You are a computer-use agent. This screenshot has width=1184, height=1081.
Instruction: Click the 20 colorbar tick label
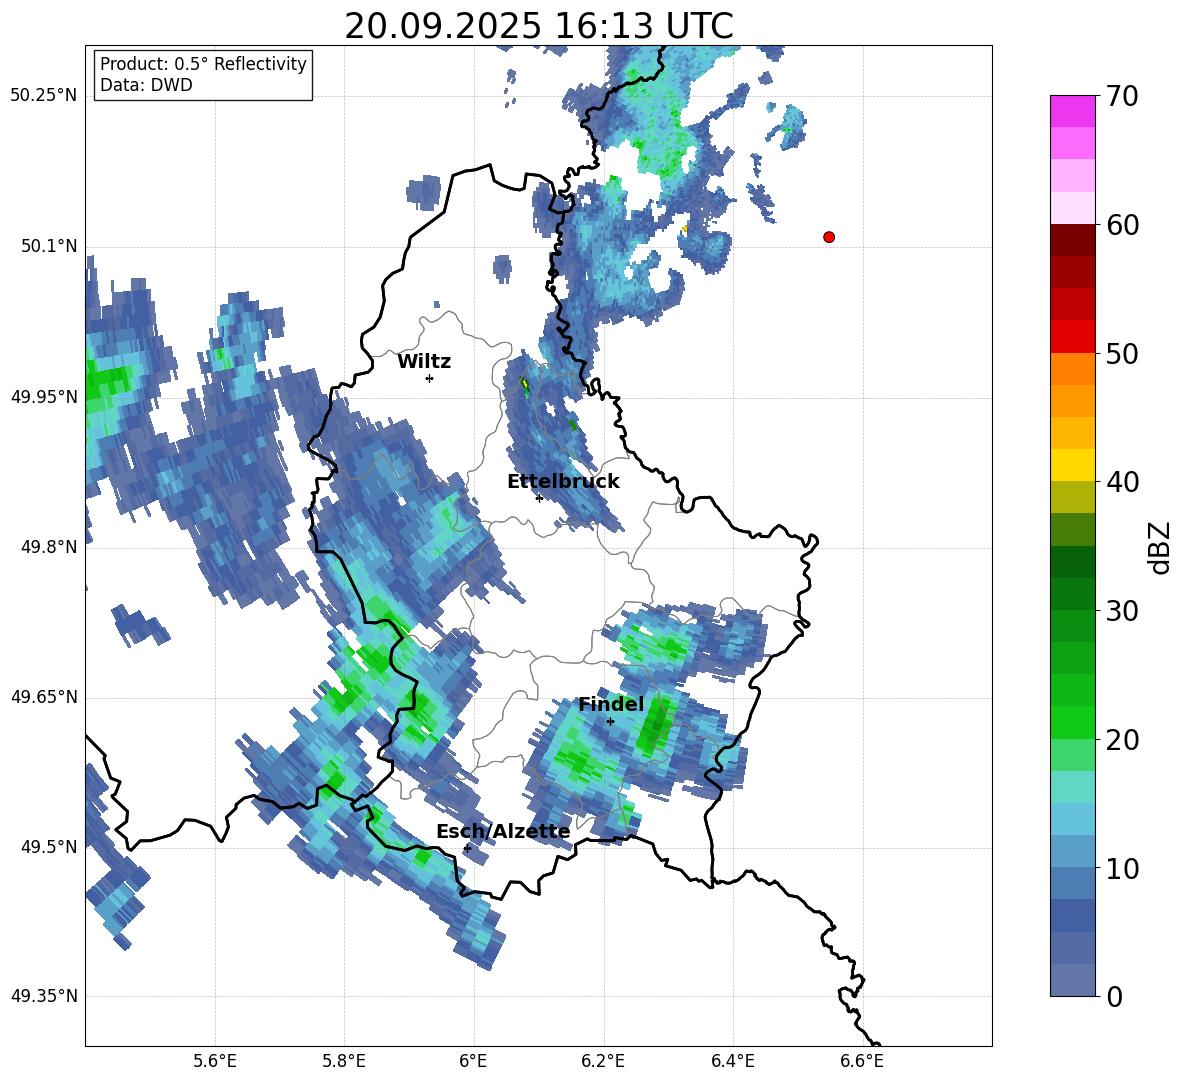point(1122,740)
